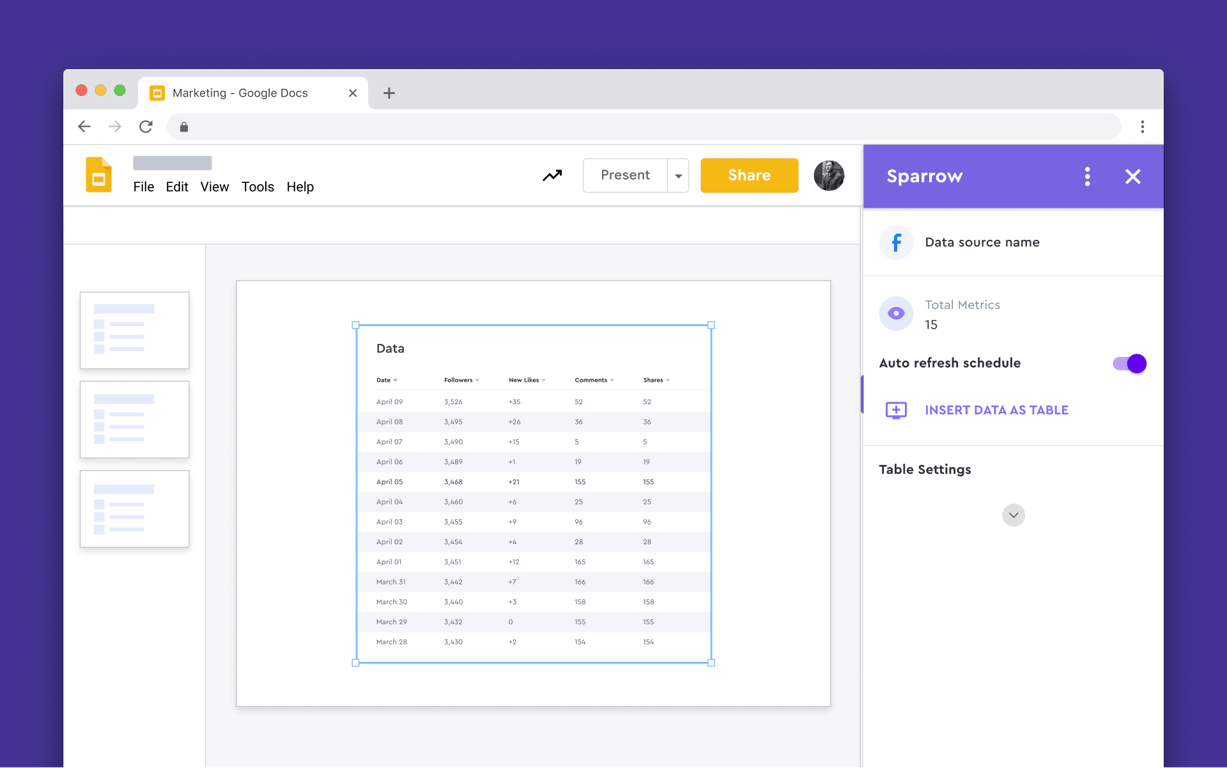
Task: Open the user profile avatar
Action: point(828,175)
